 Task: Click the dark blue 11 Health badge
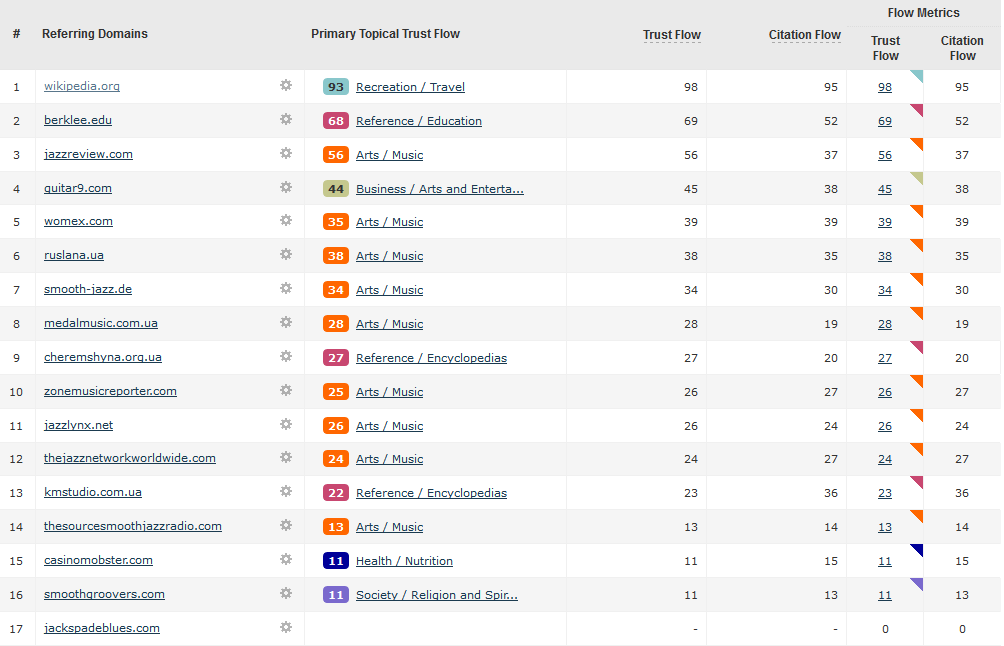(336, 561)
